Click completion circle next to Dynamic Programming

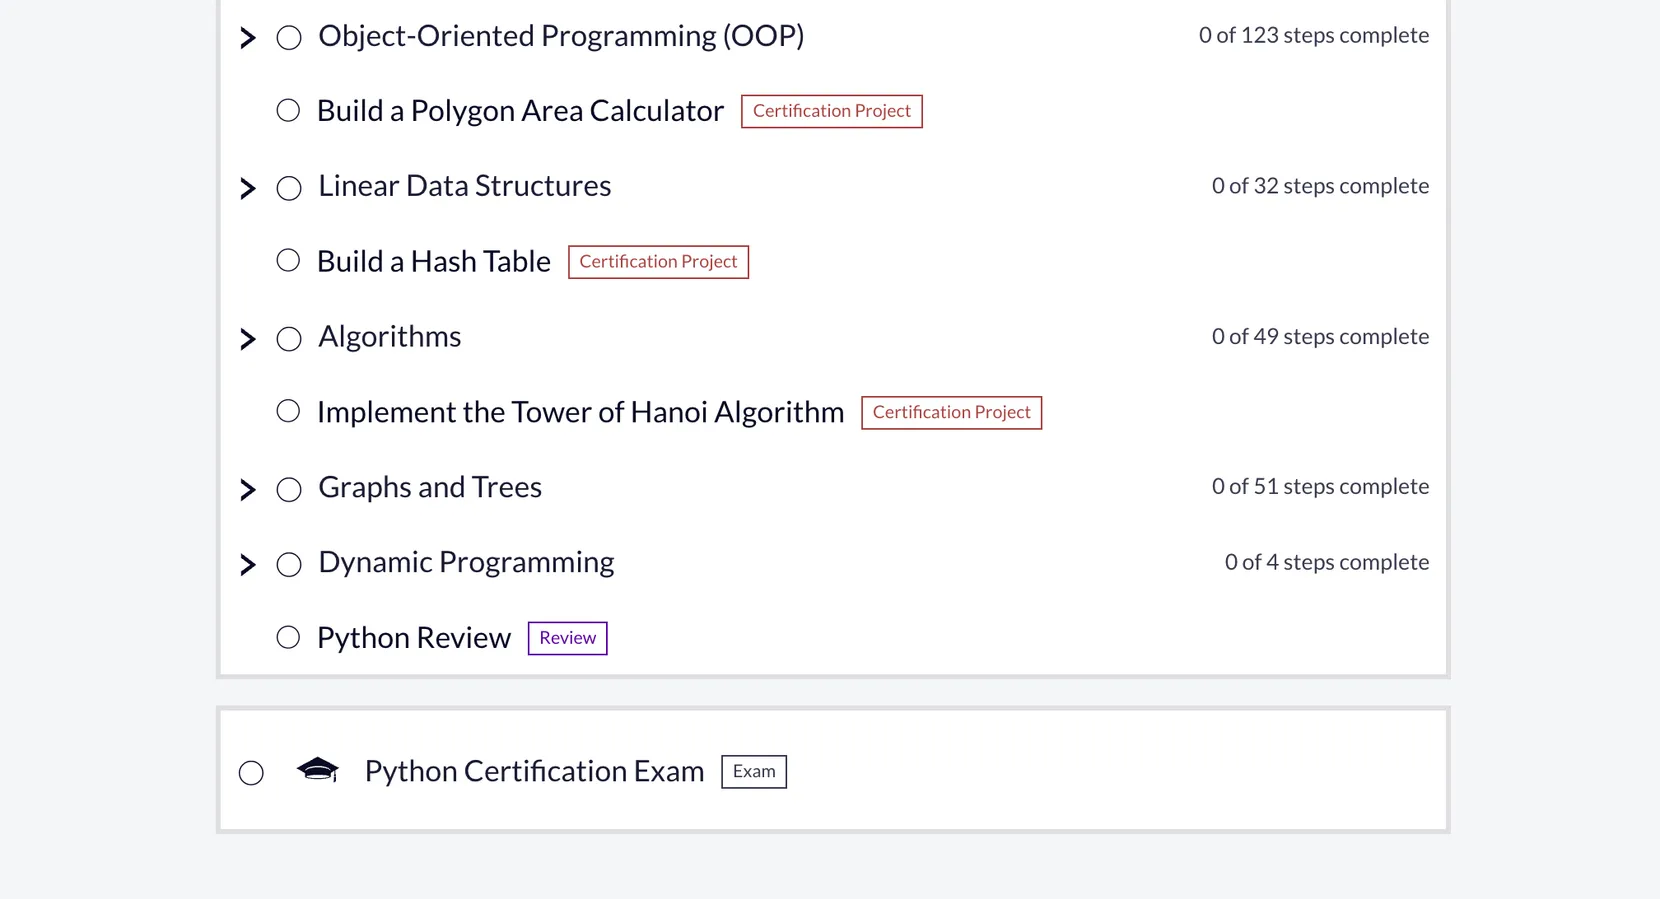(289, 565)
